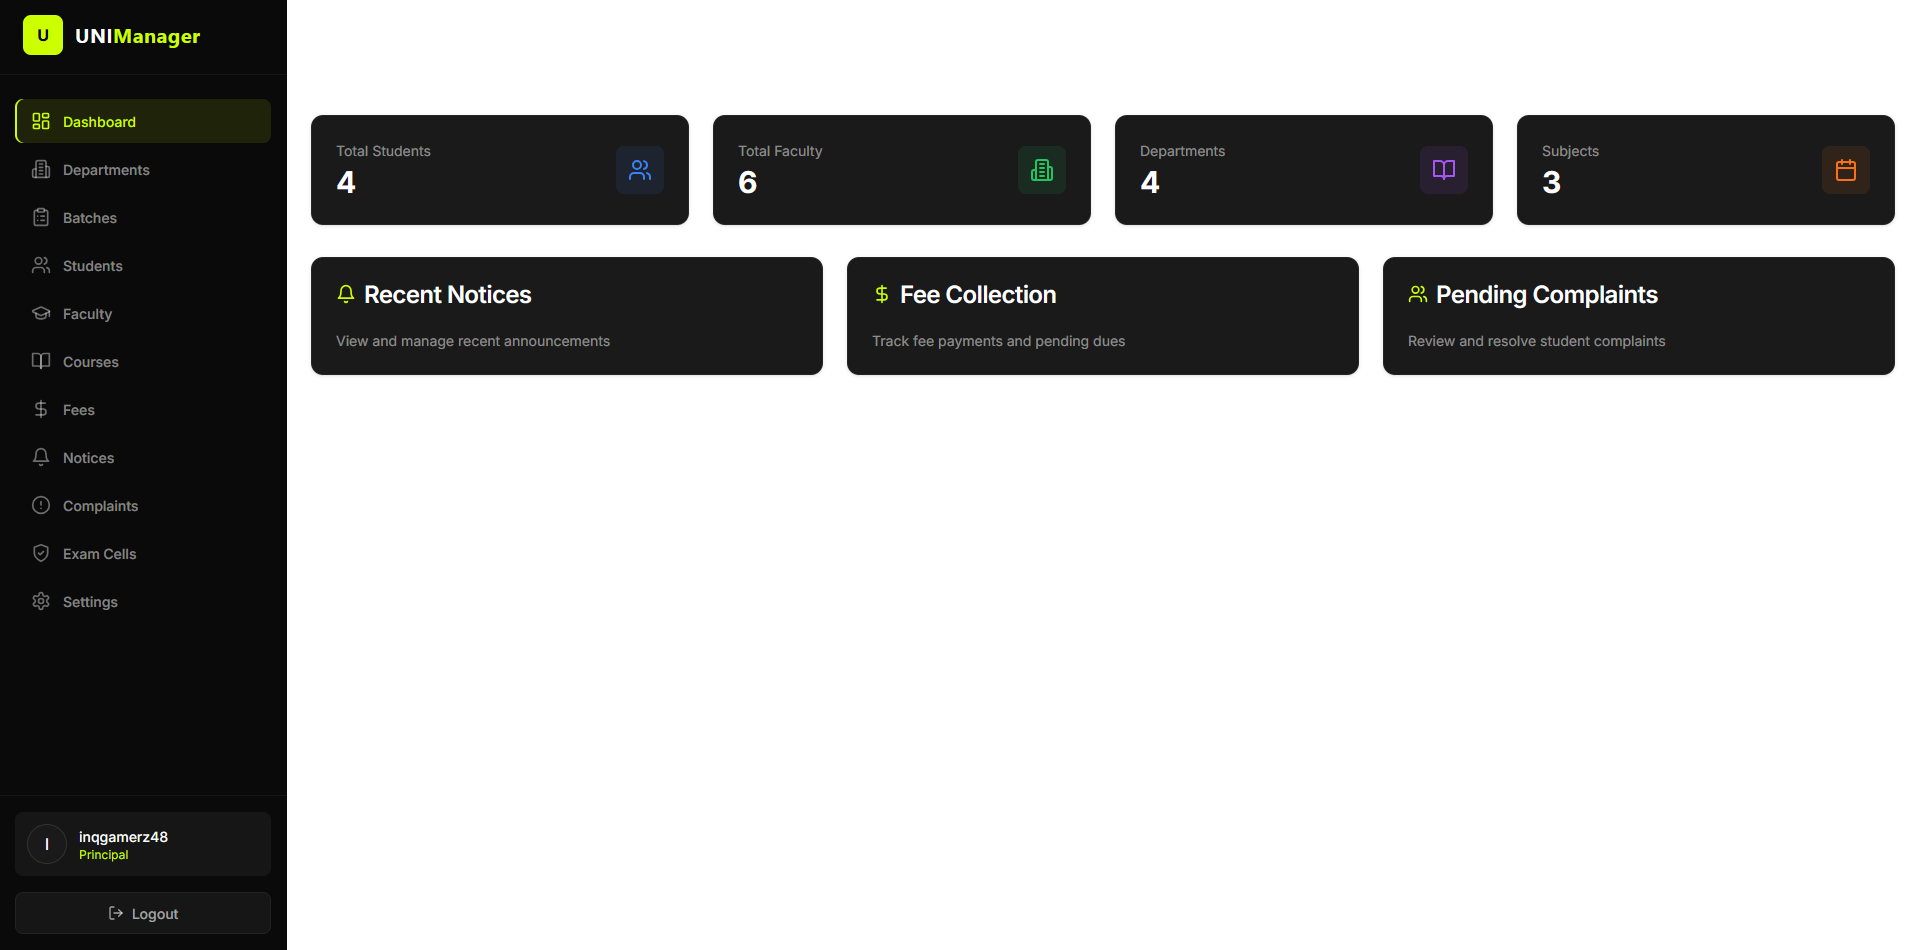1918x950 pixels.
Task: Click the orange calendar icon on Subjects card
Action: (x=1846, y=170)
